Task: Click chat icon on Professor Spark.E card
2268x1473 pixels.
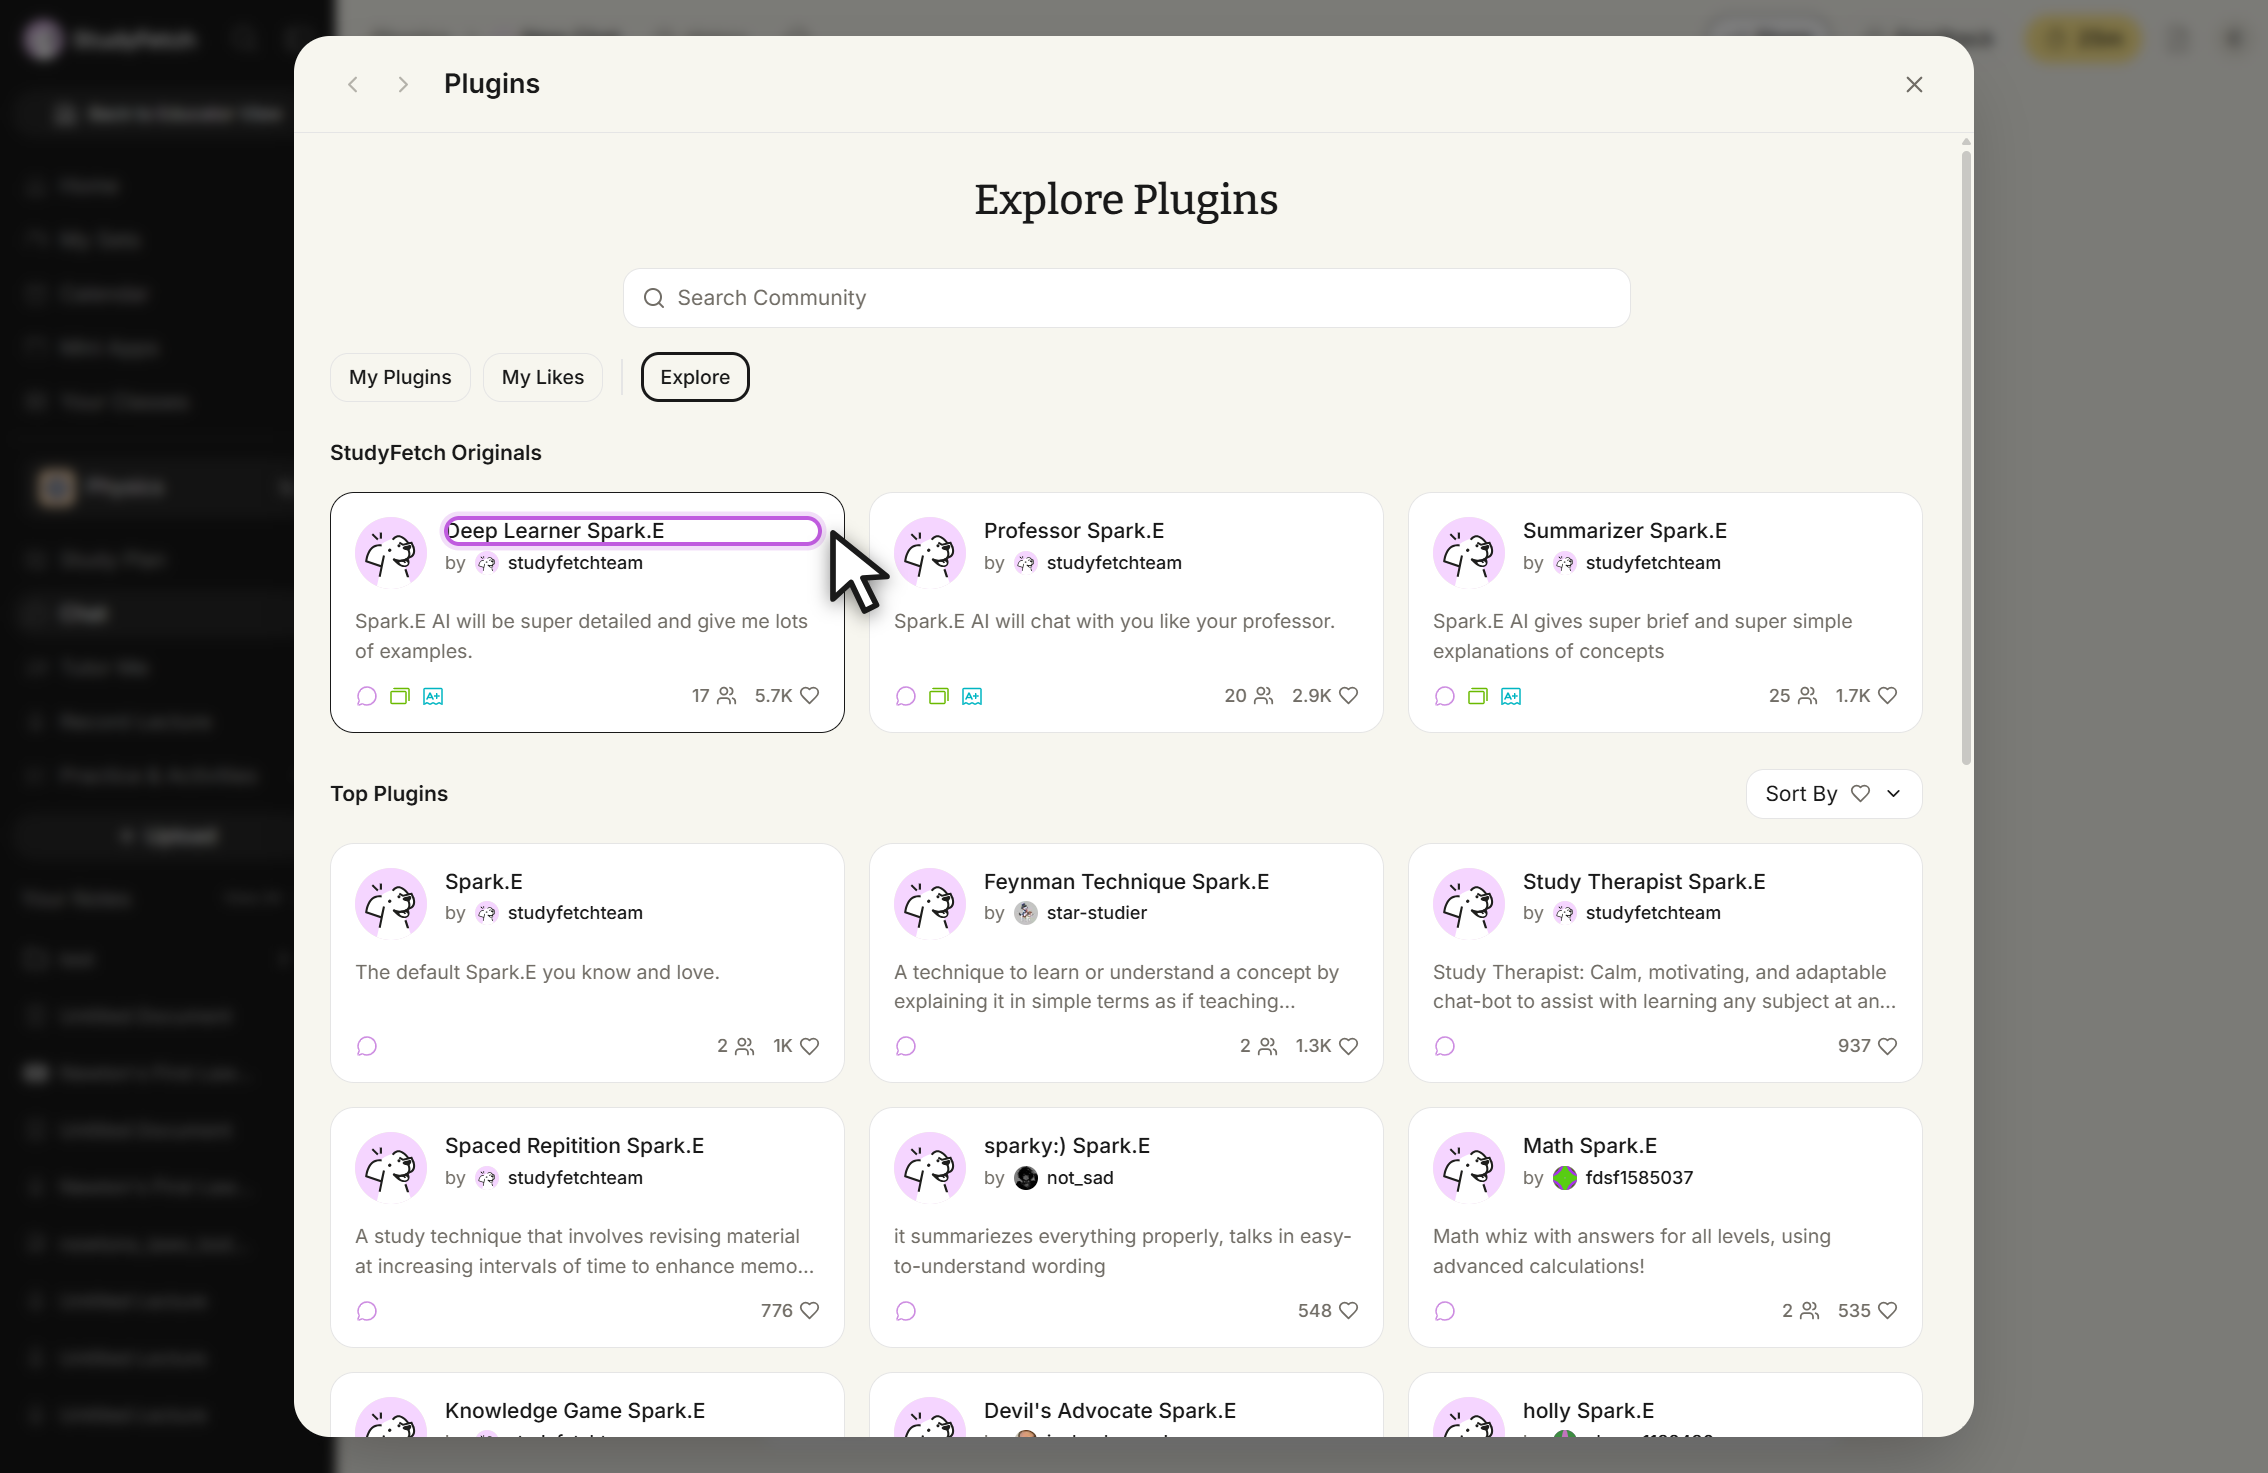Action: pos(906,696)
